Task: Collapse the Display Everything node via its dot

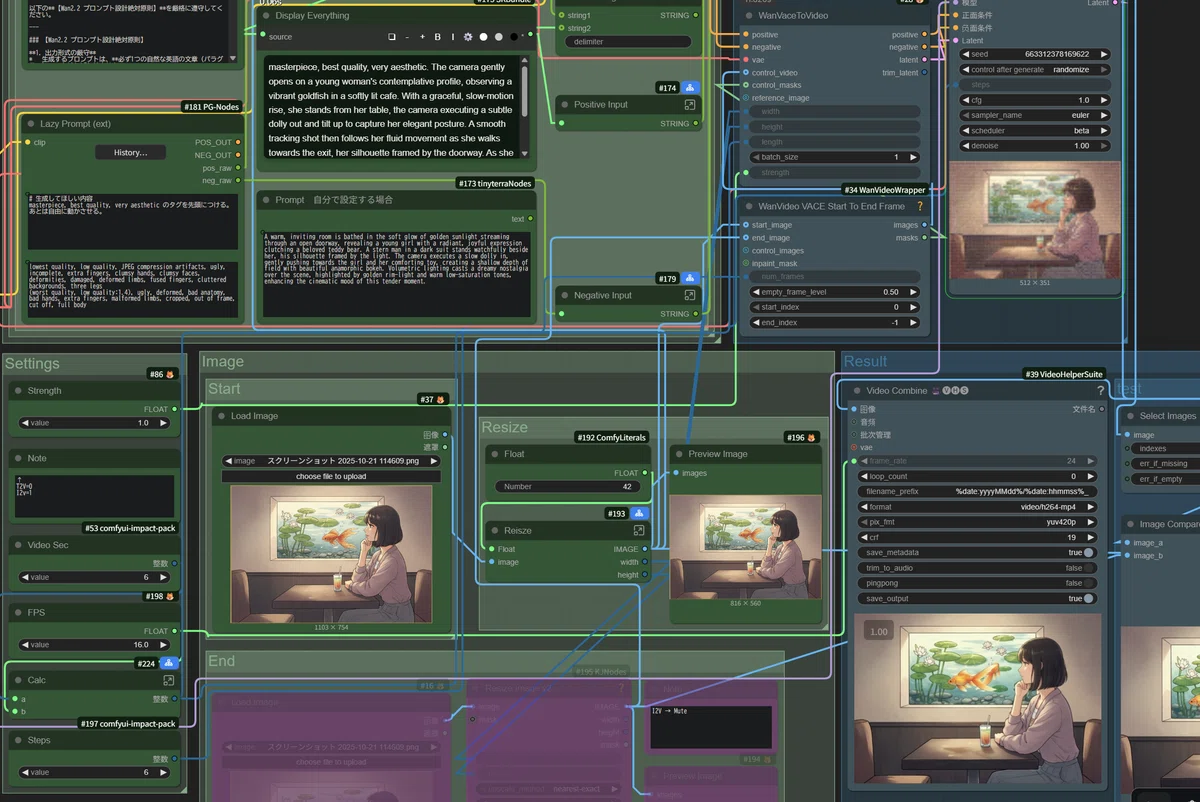Action: [266, 16]
